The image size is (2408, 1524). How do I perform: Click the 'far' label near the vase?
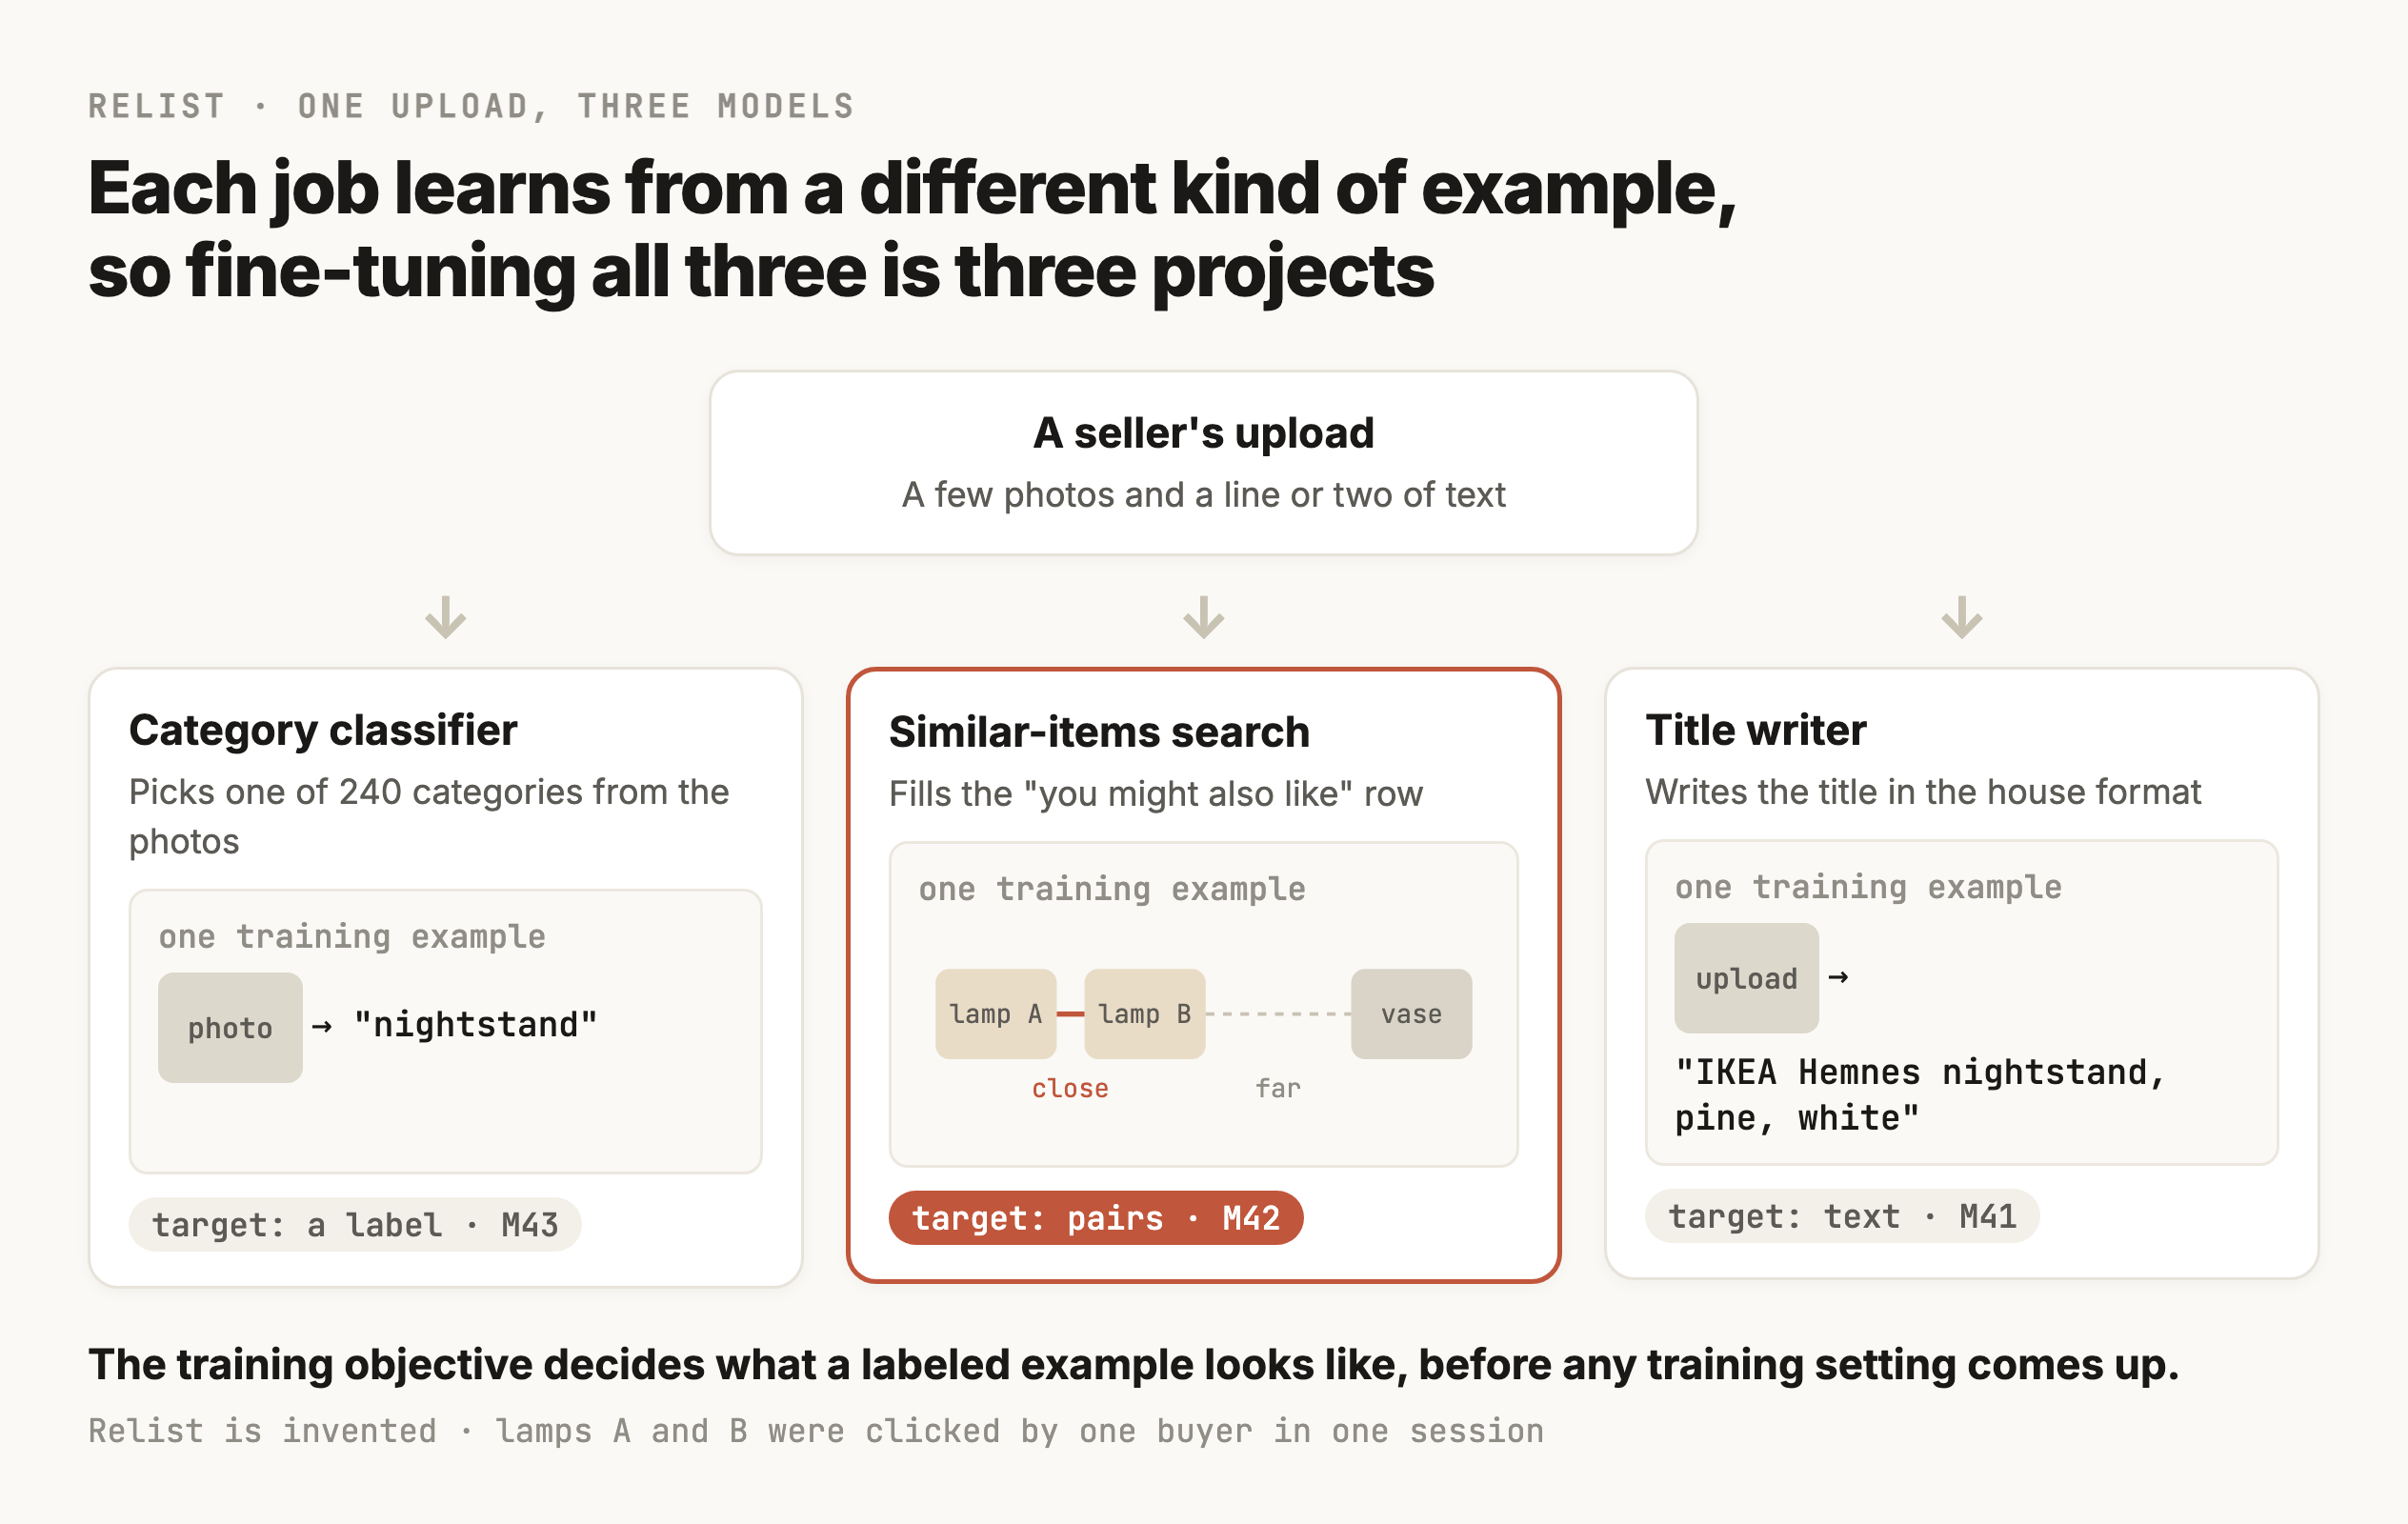[1278, 1087]
